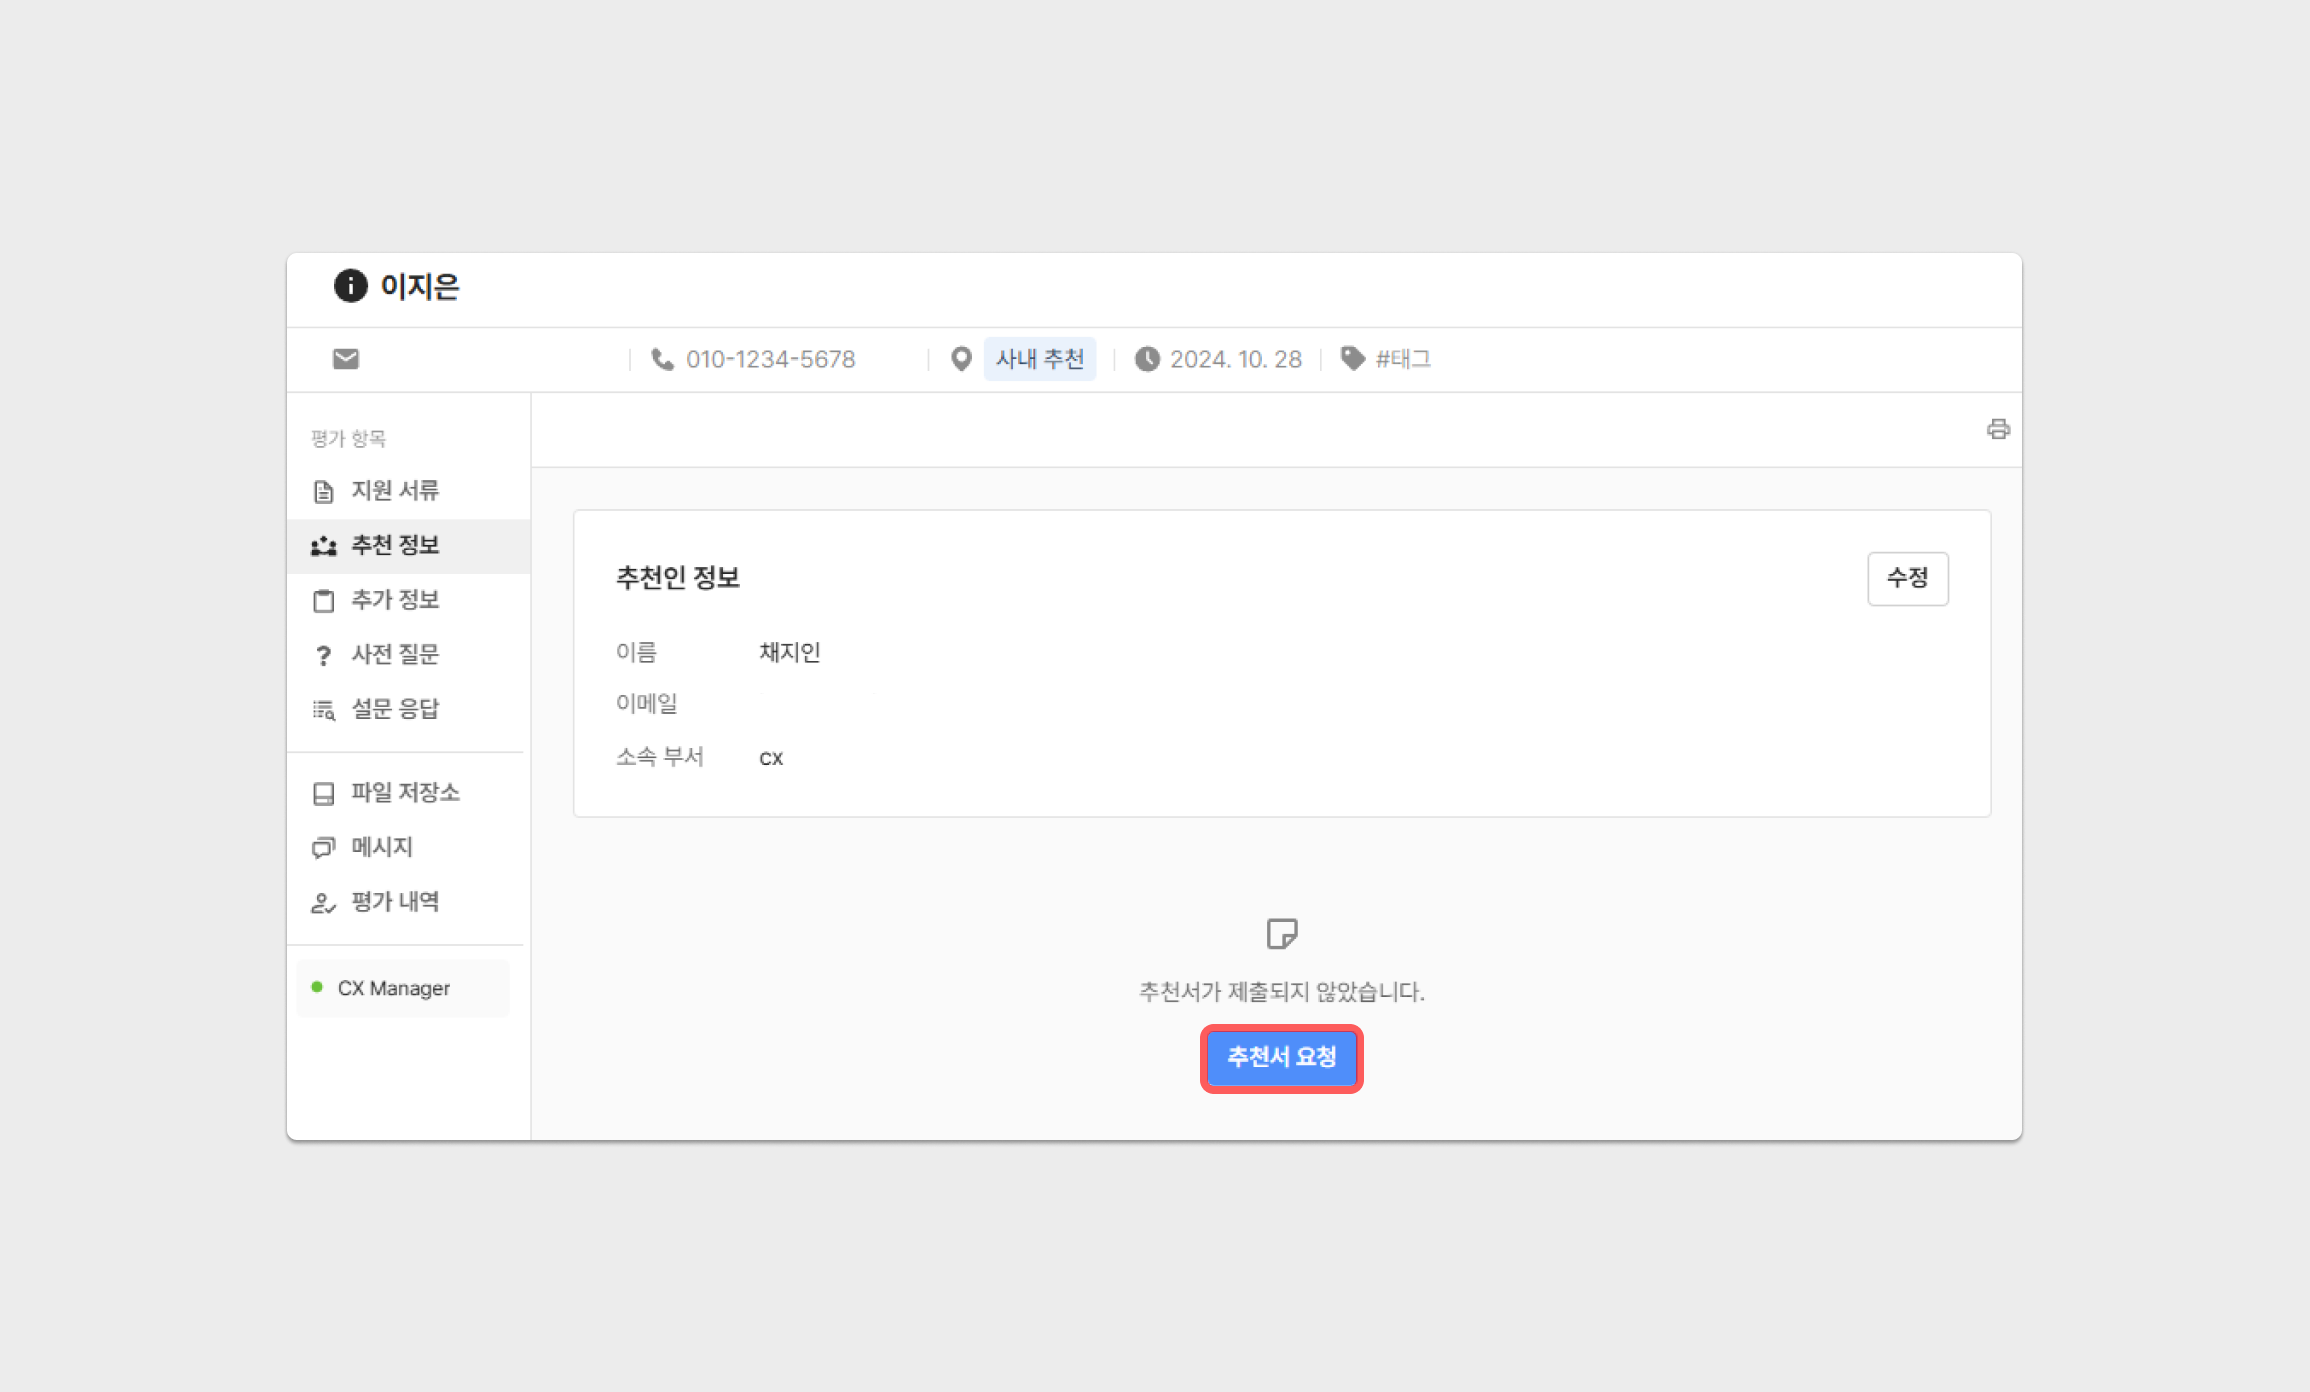Click the email envelope icon

click(x=346, y=359)
